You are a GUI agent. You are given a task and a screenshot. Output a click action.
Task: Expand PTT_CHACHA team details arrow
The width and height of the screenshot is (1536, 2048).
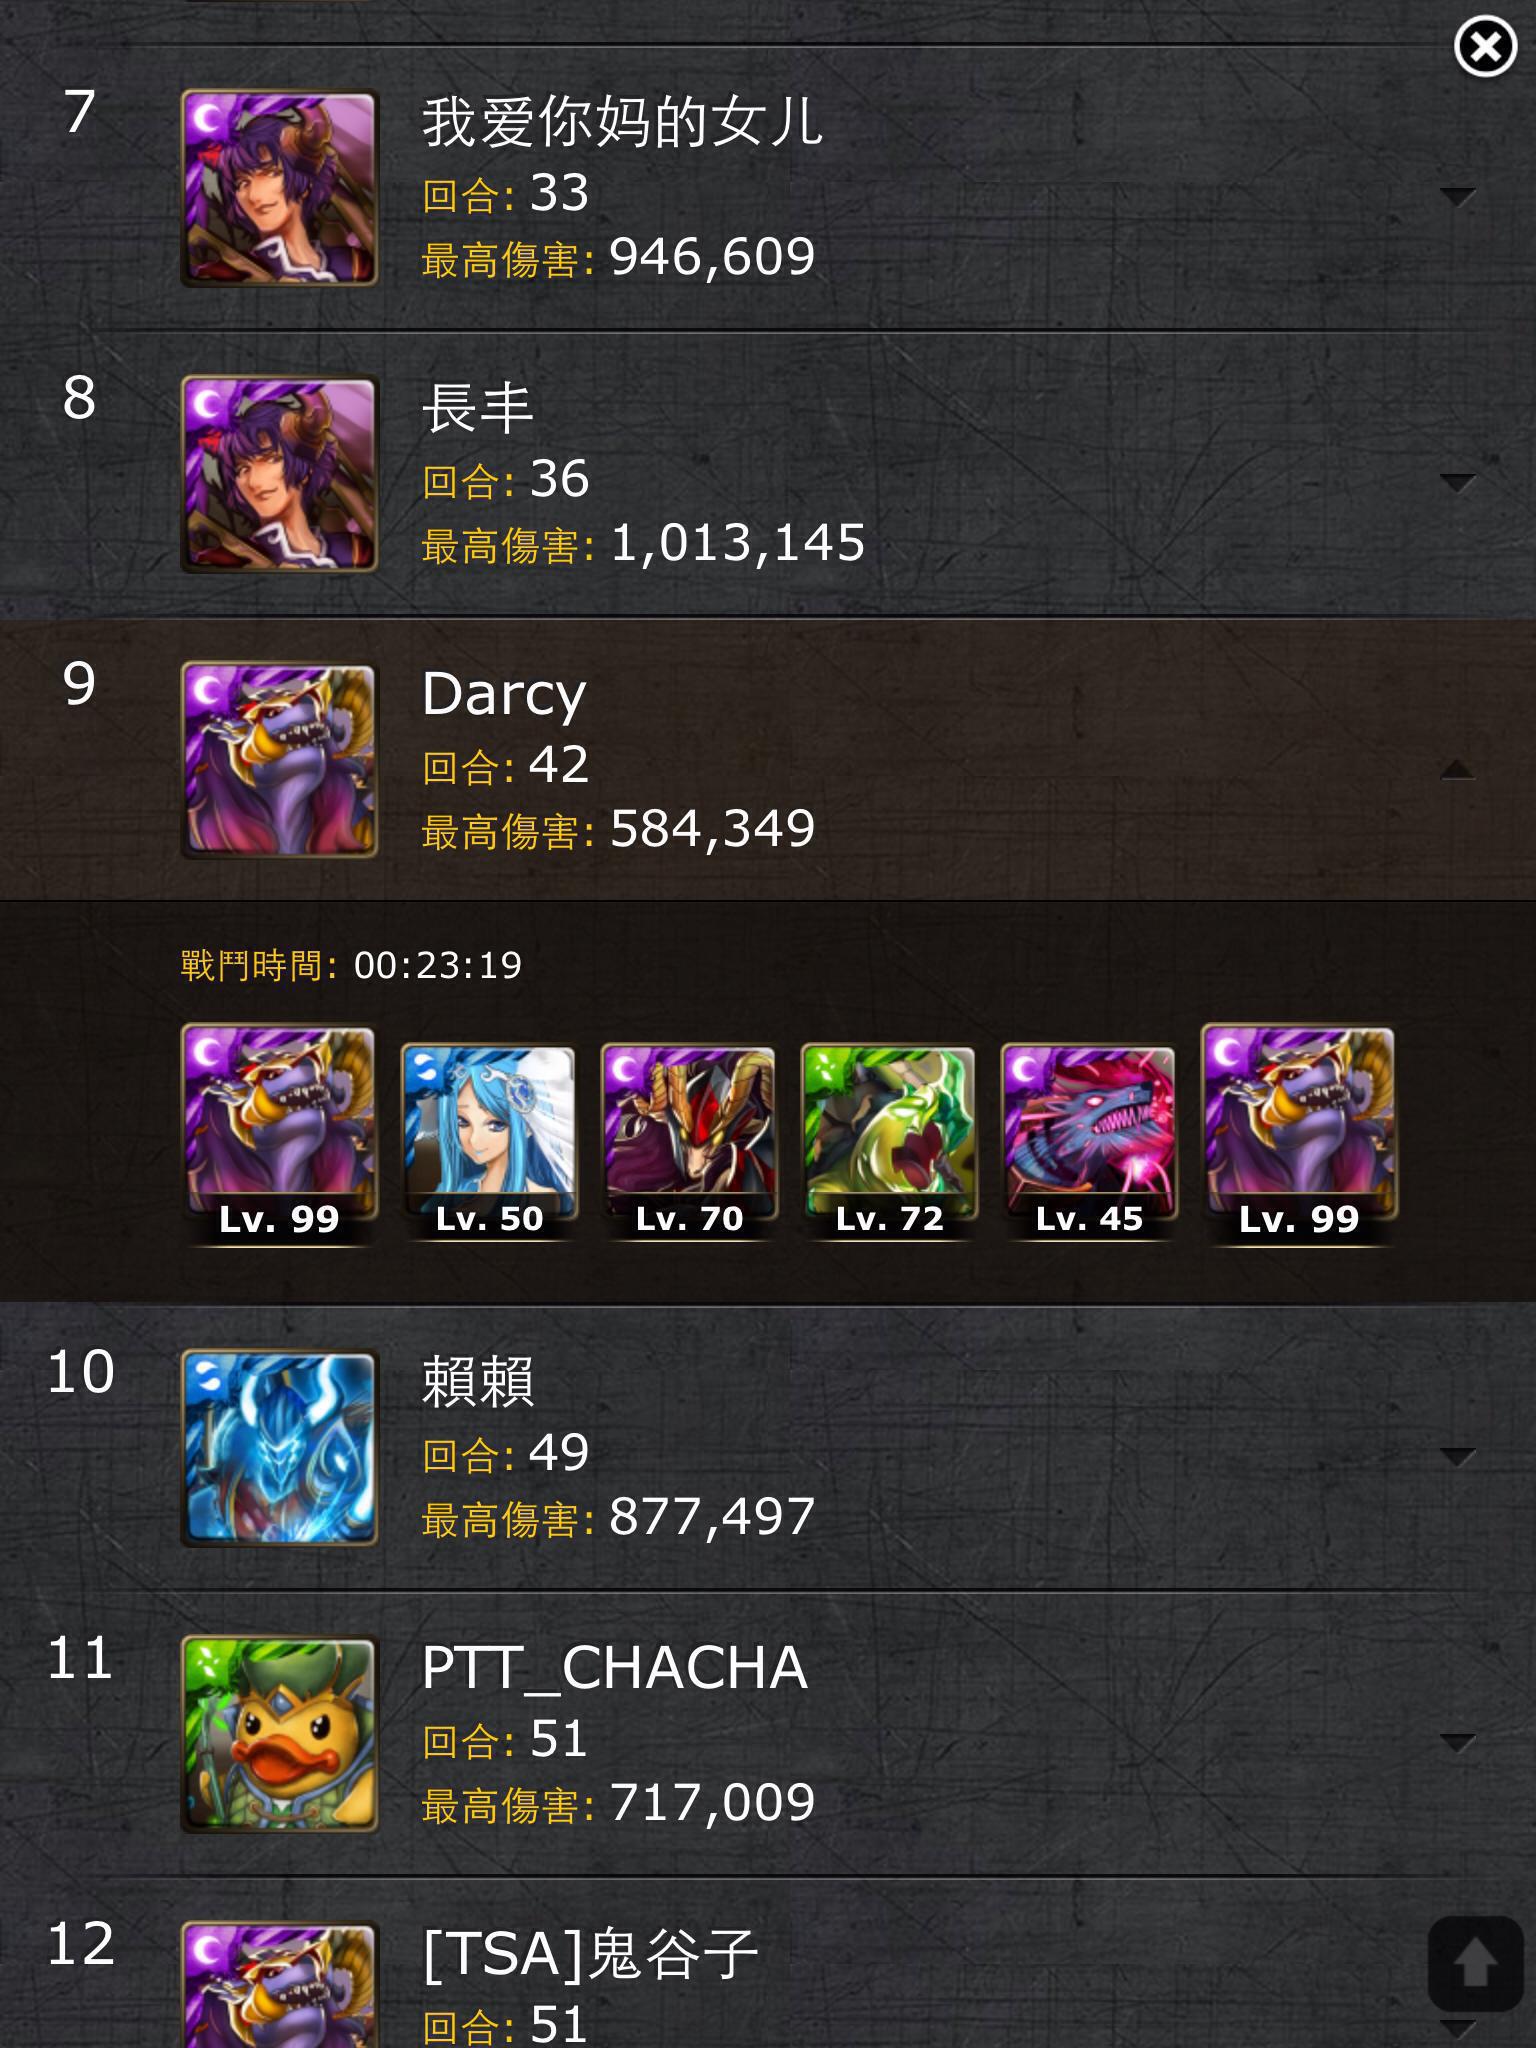[1457, 1742]
